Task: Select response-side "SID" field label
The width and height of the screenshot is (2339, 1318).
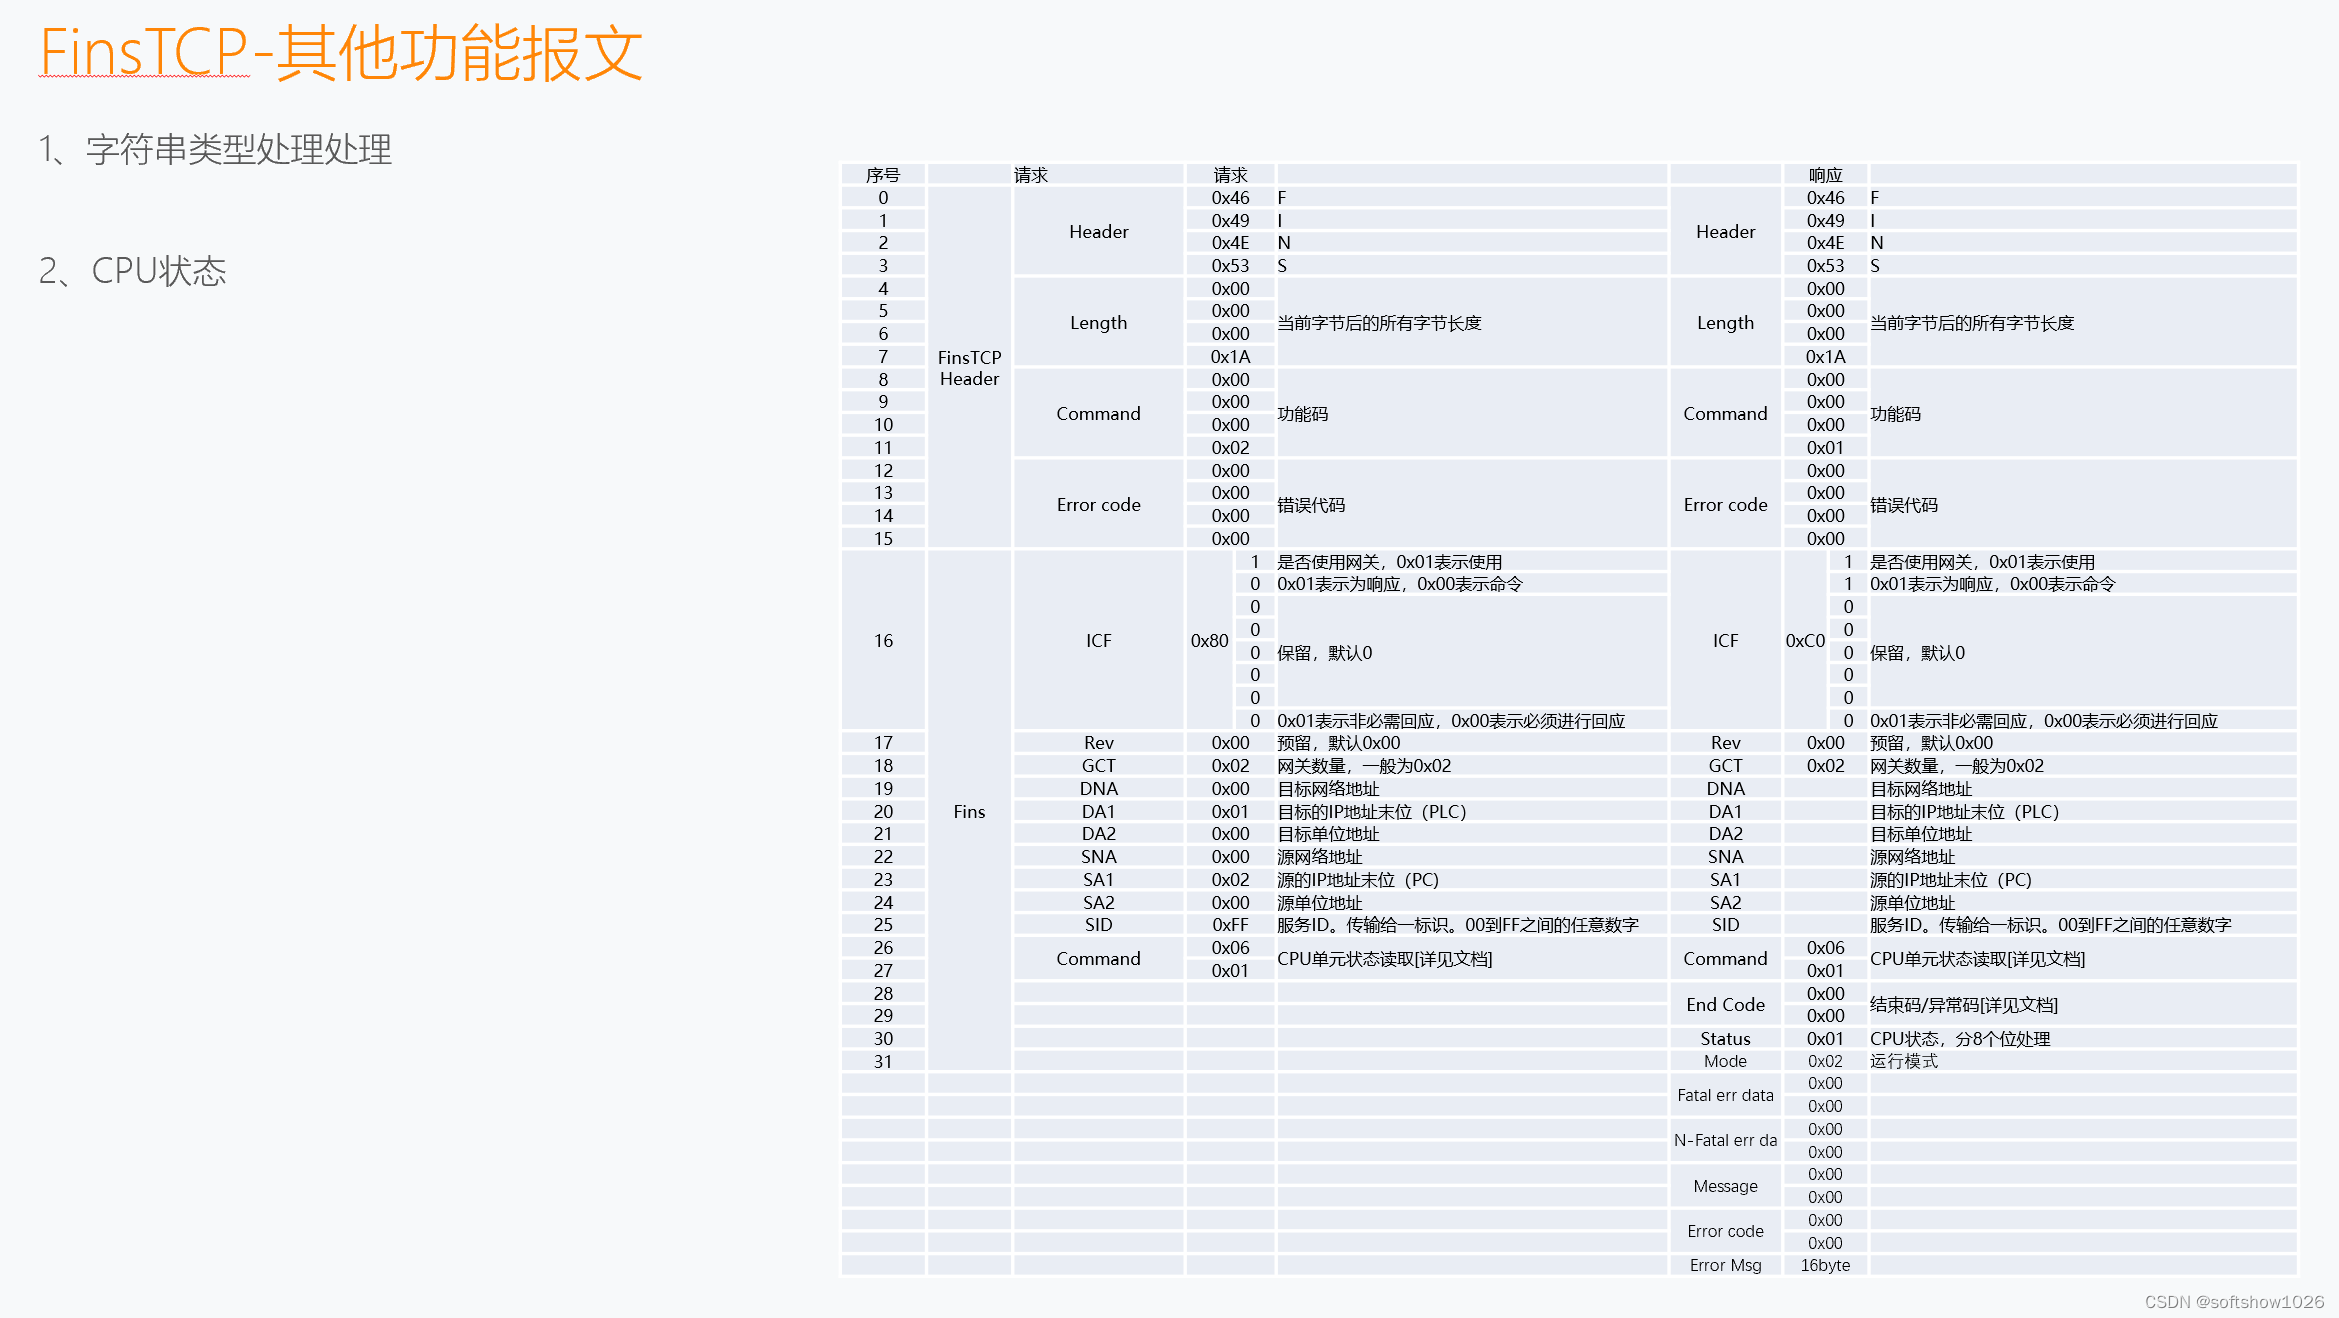Action: [1725, 925]
